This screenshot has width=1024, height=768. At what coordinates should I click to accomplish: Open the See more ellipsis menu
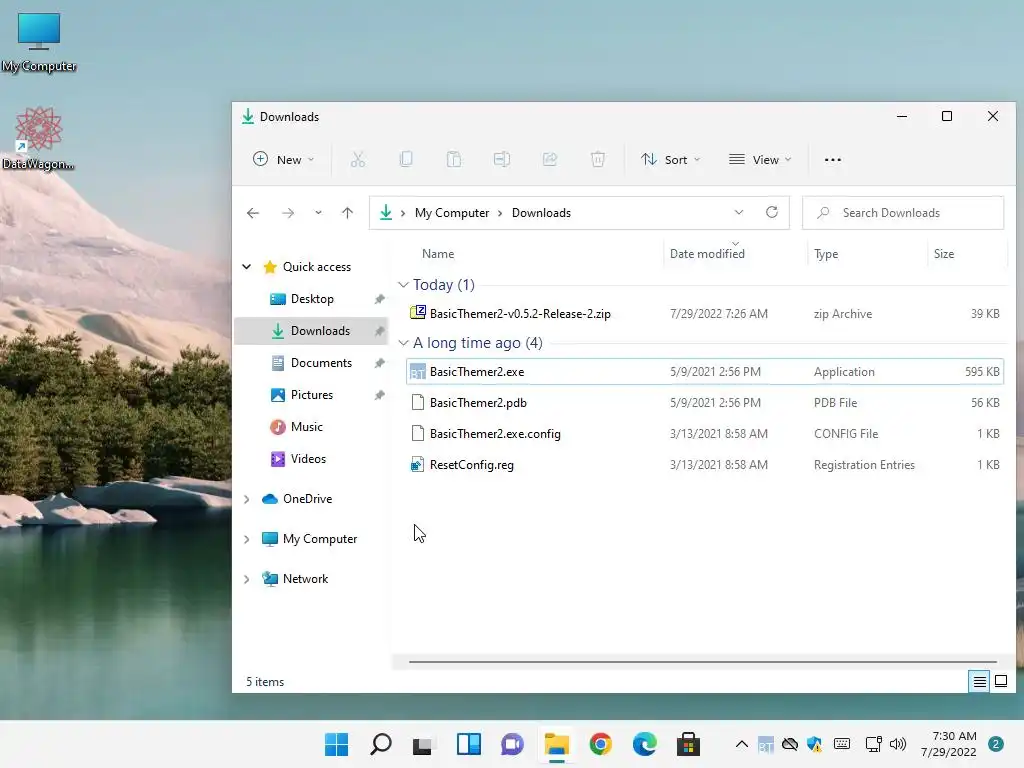click(x=833, y=159)
